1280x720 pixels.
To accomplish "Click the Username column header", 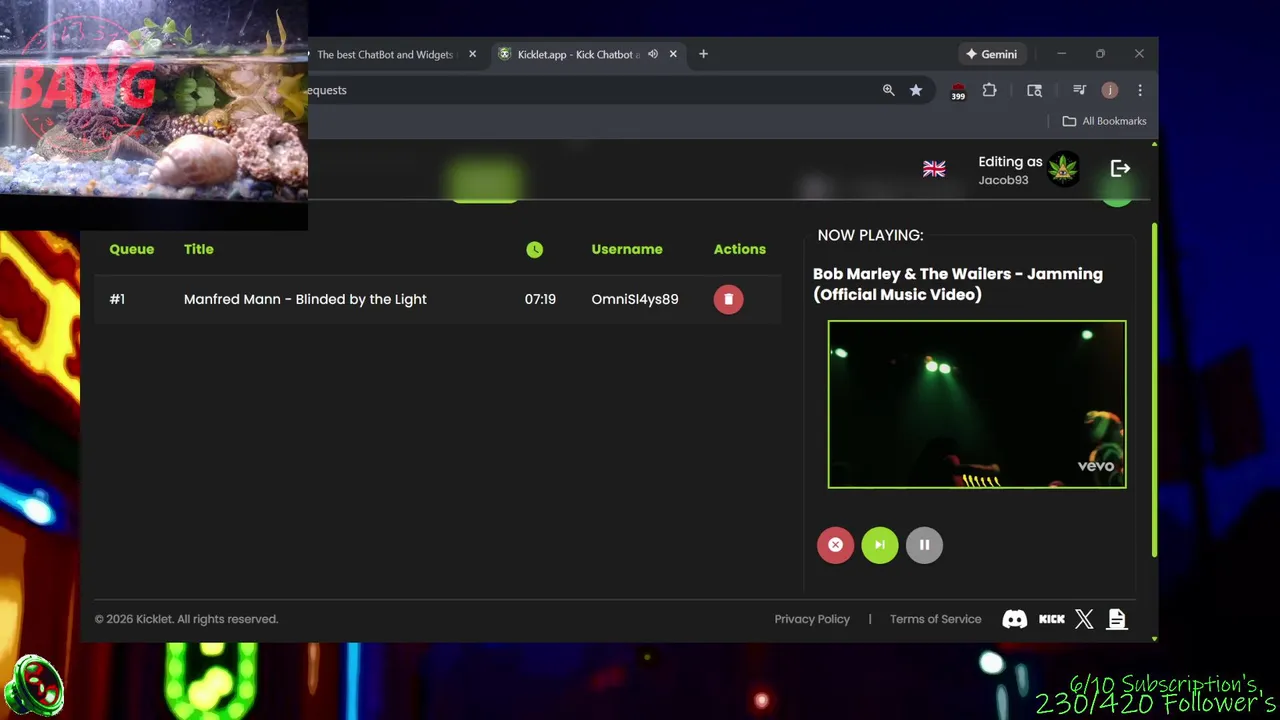I will (627, 249).
